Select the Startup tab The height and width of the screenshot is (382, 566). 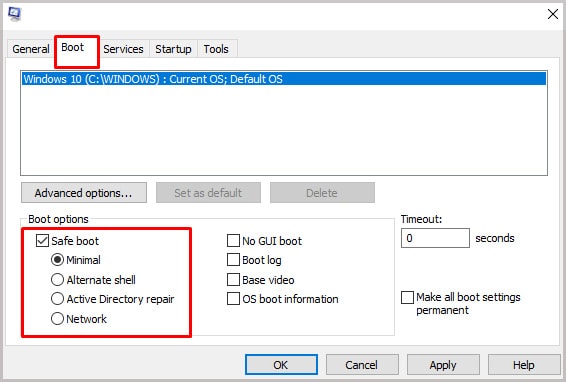tap(173, 49)
